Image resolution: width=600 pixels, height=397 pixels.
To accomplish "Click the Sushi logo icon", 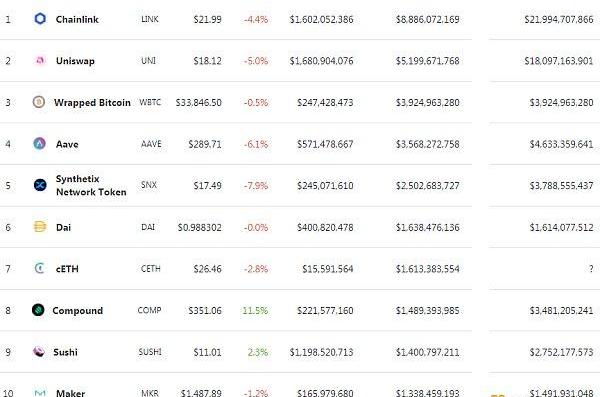I will (x=39, y=351).
